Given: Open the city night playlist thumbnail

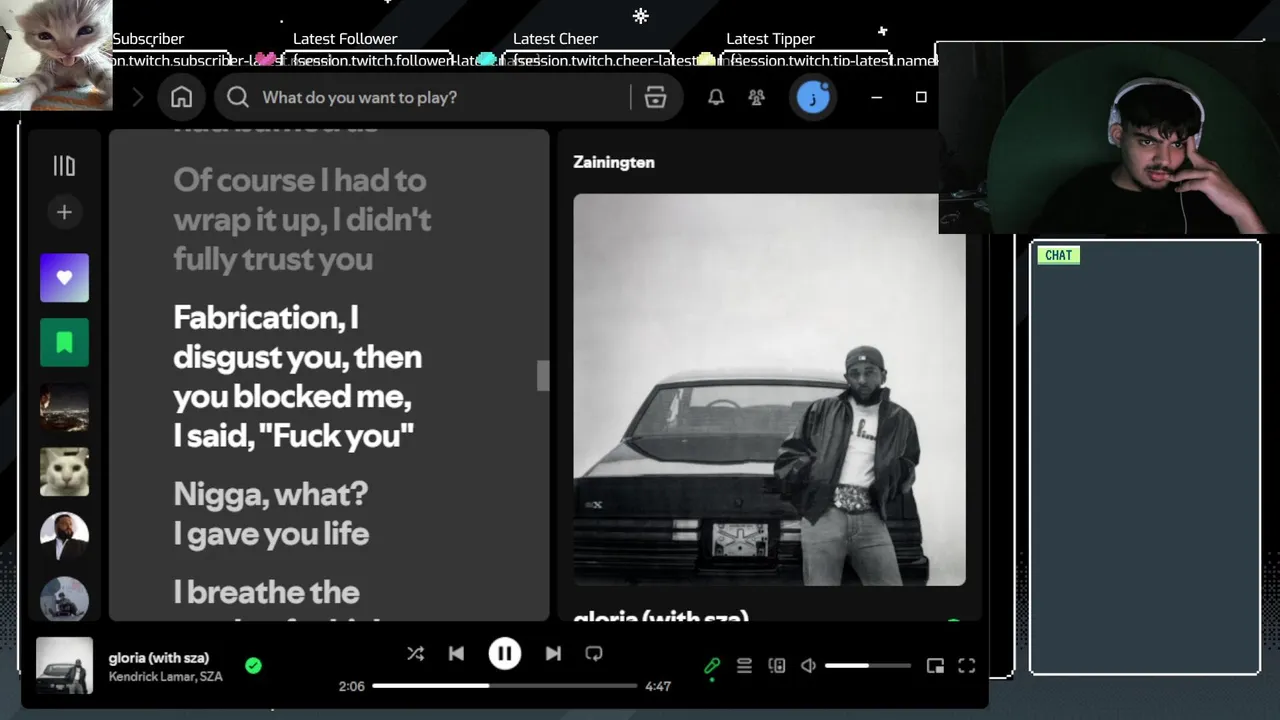Looking at the screenshot, I should [64, 408].
